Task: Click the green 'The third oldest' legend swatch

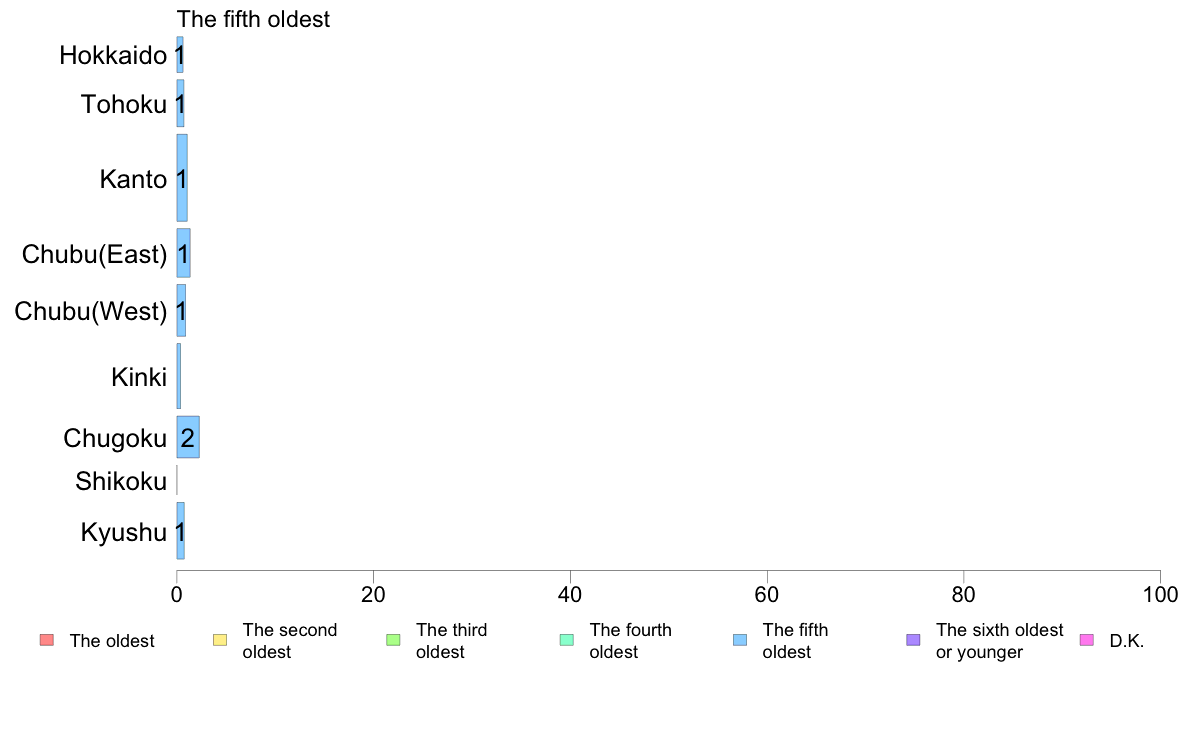Action: [x=393, y=640]
